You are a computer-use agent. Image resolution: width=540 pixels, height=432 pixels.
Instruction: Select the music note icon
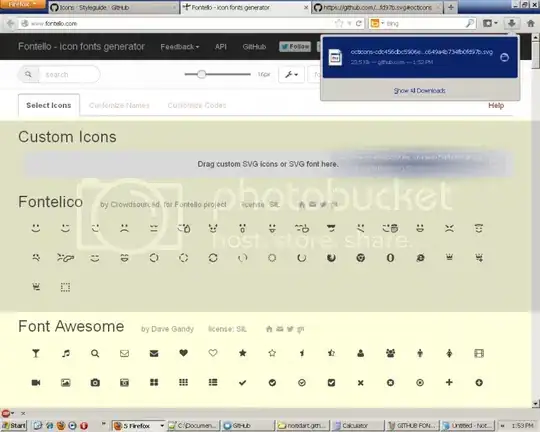pyautogui.click(x=65, y=353)
